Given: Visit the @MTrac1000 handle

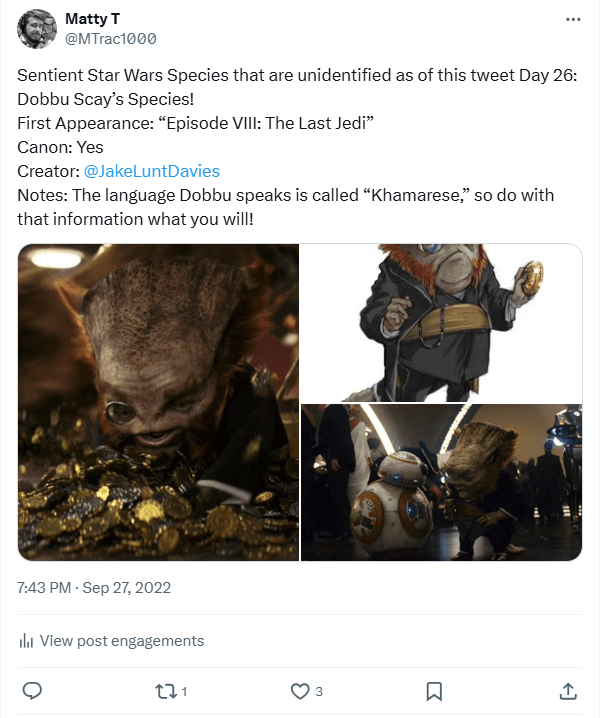Looking at the screenshot, I should click(110, 38).
